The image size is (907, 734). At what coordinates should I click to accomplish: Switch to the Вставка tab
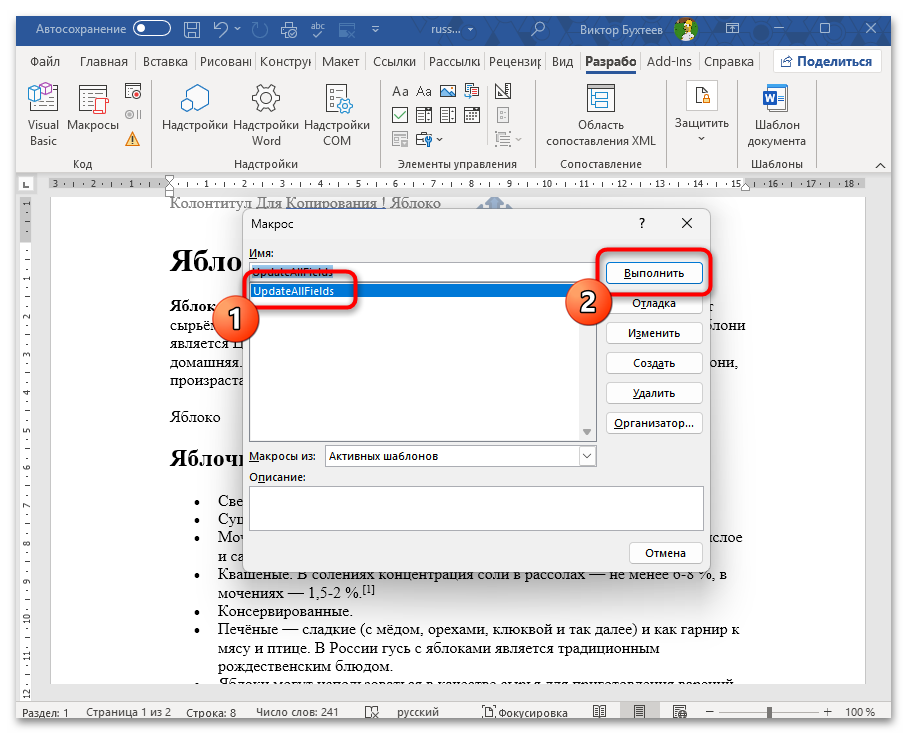coord(165,61)
